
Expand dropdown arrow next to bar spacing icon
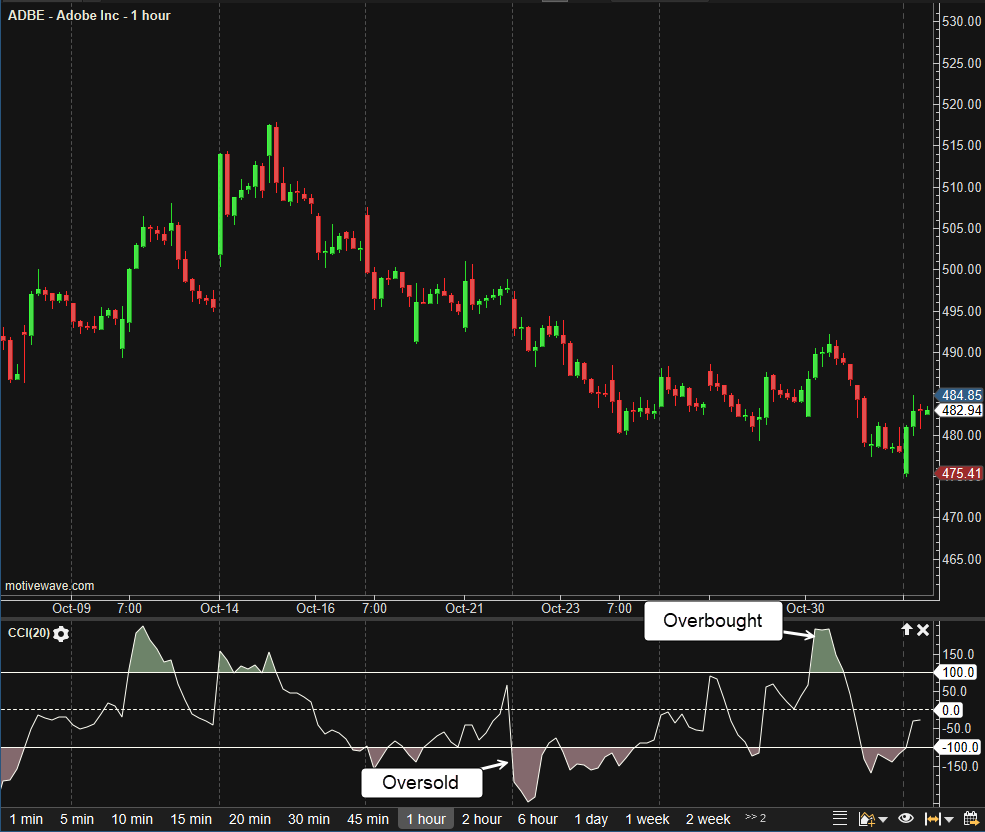948,820
